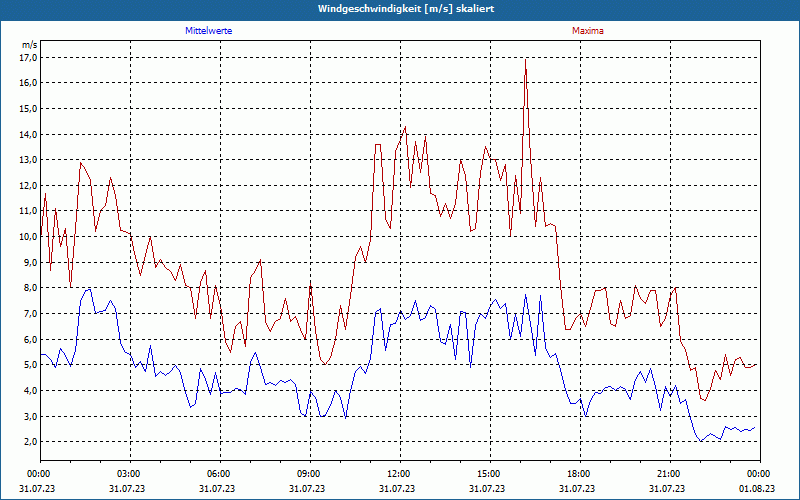This screenshot has height=500, width=800.
Task: Click the 4,0 y-axis value
Action: tap(31, 390)
